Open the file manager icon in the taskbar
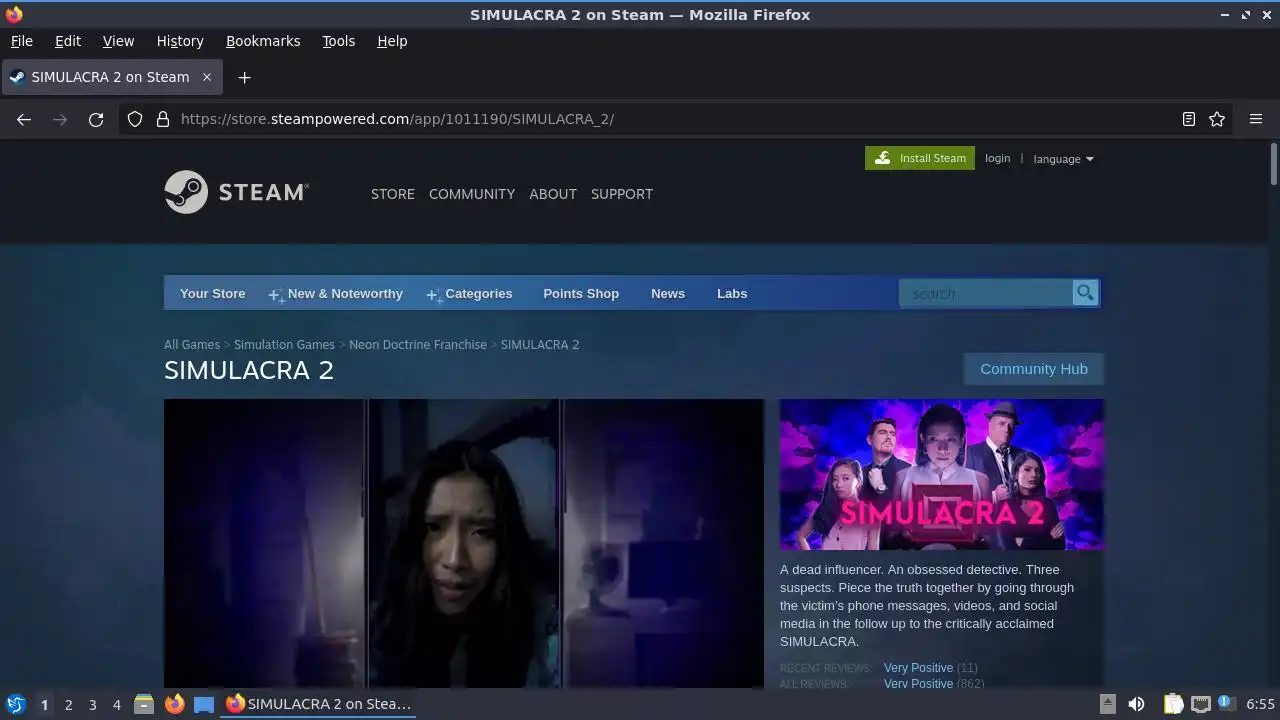 144,704
